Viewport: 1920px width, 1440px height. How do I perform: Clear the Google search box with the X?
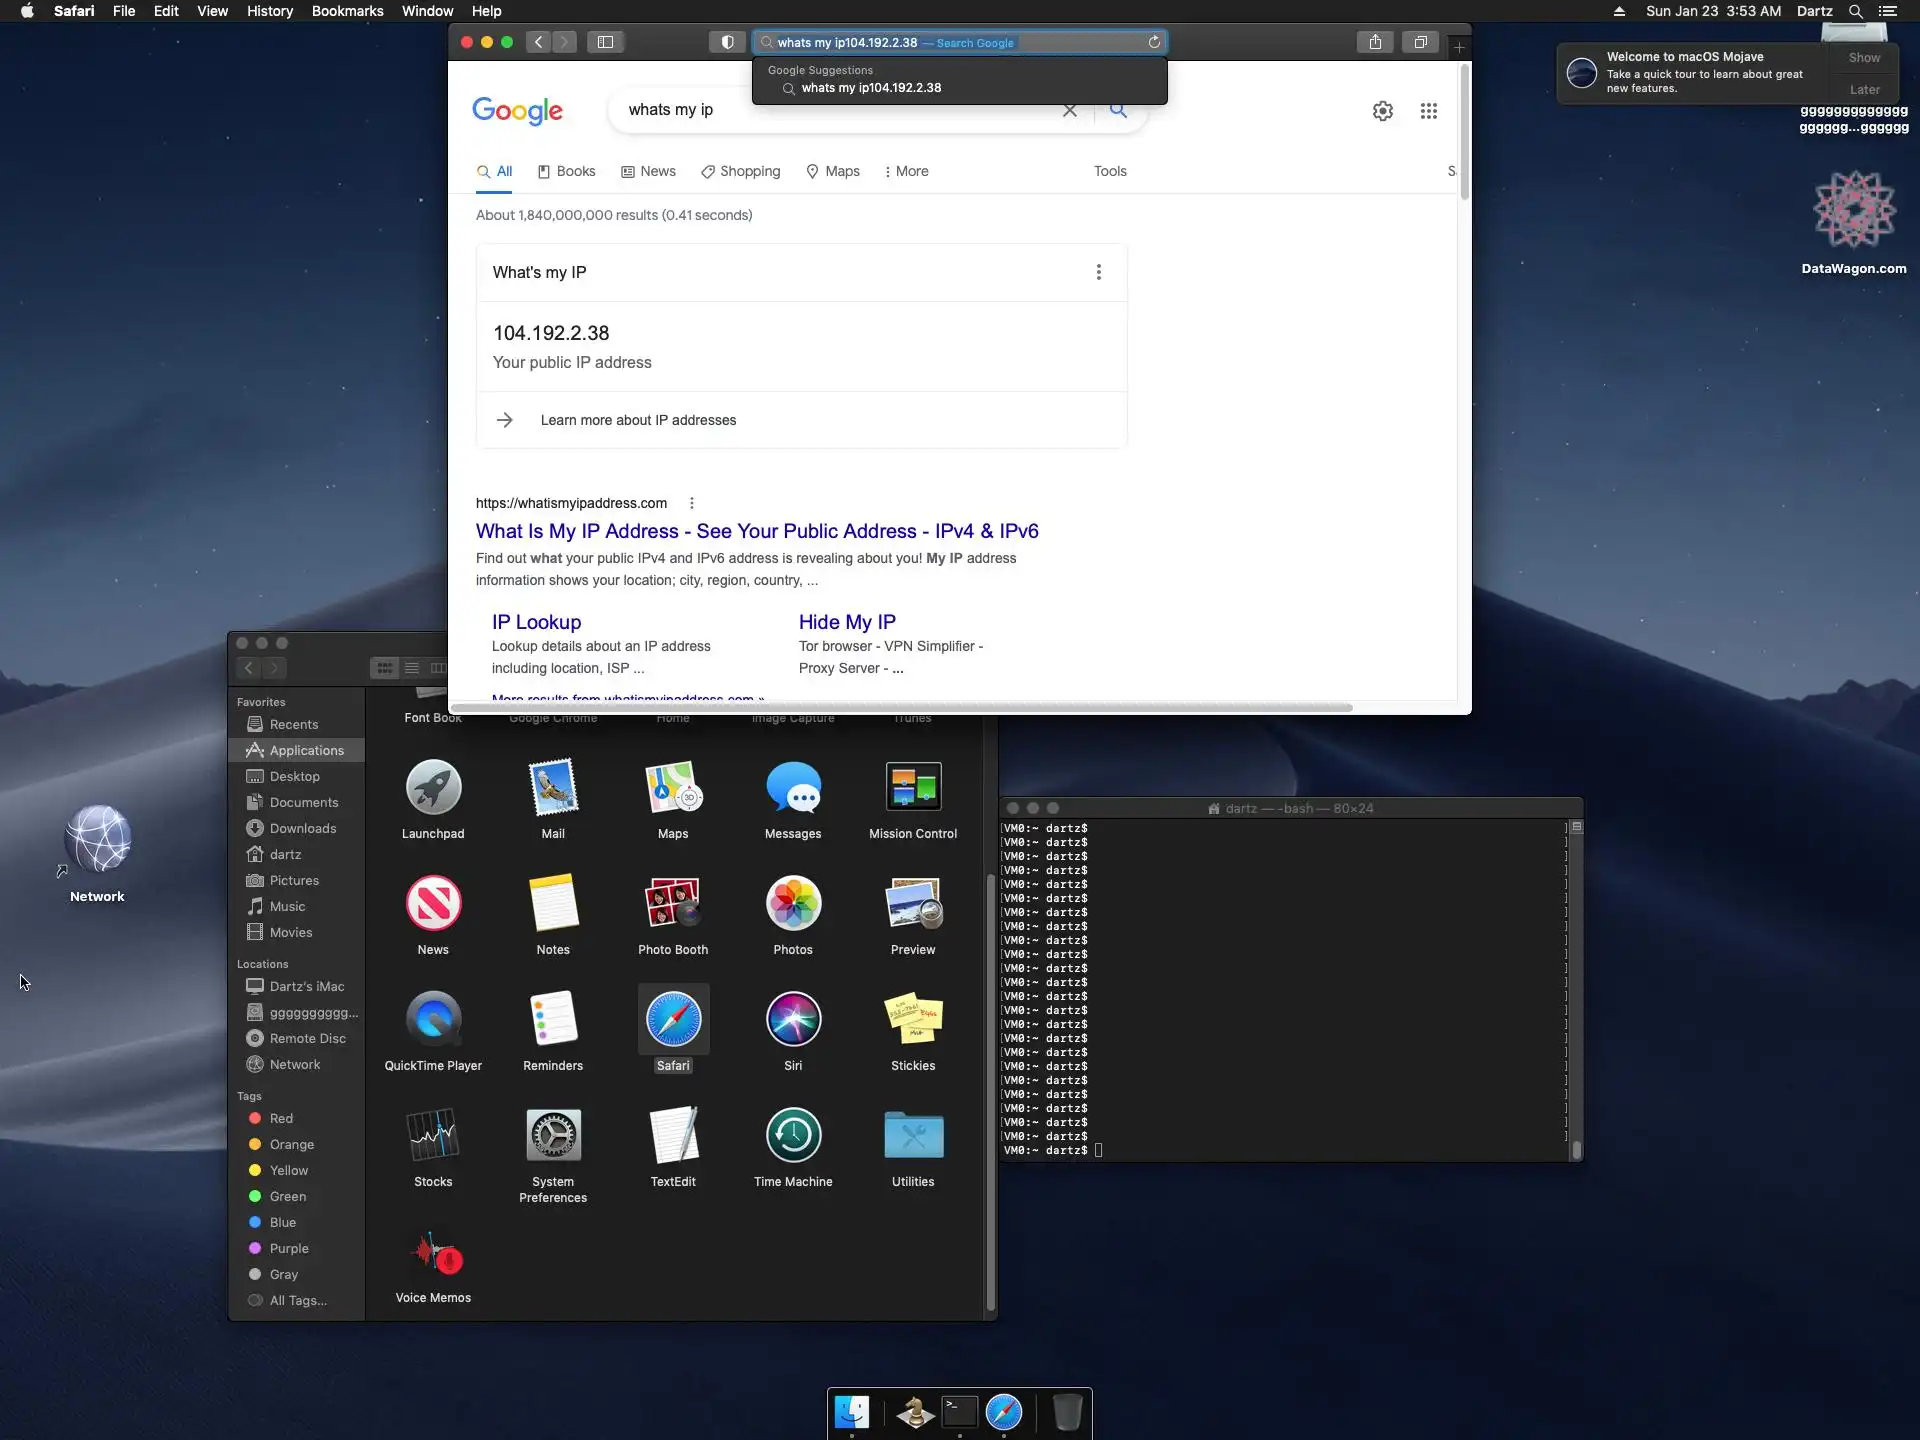tap(1070, 110)
